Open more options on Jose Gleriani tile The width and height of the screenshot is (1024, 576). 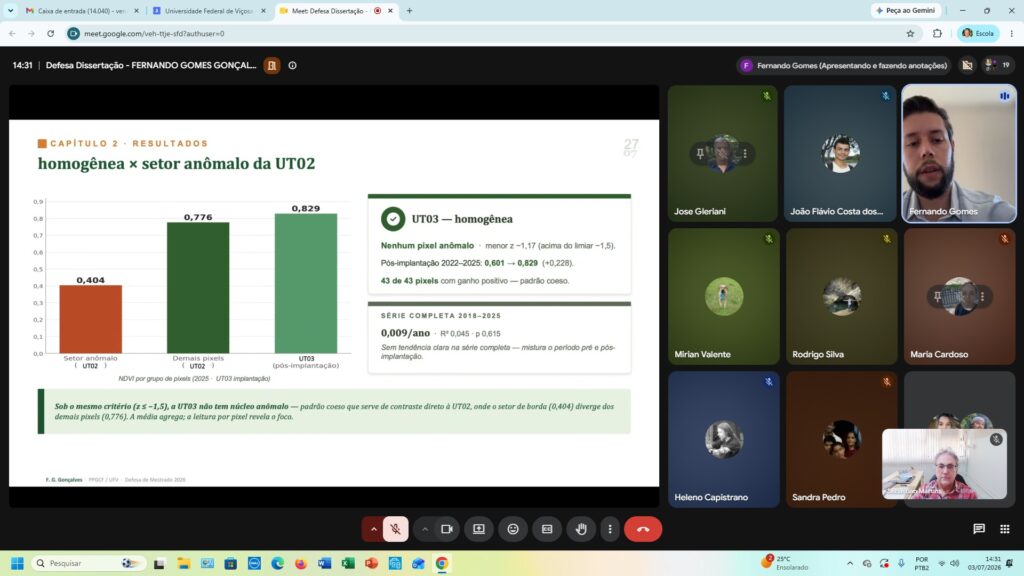pos(744,153)
